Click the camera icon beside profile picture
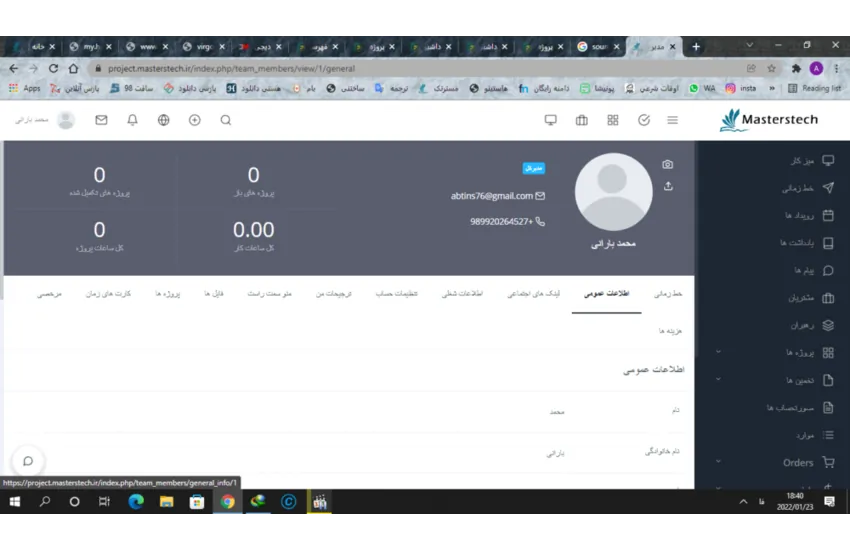 click(668, 165)
